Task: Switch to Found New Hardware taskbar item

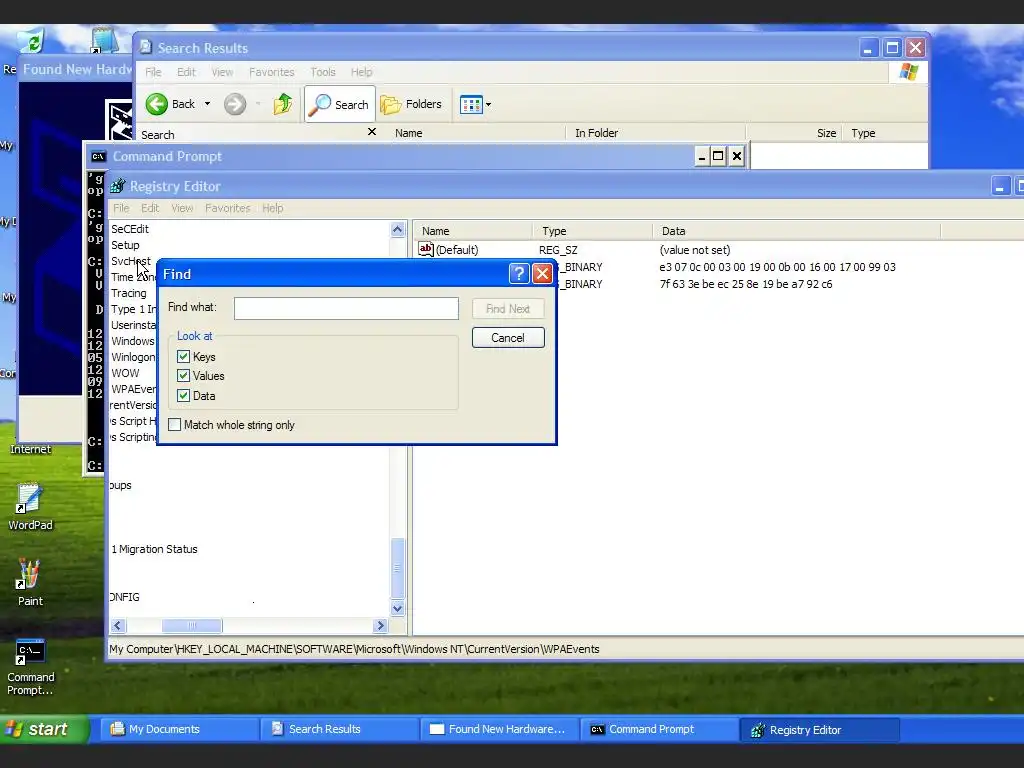Action: pyautogui.click(x=500, y=729)
